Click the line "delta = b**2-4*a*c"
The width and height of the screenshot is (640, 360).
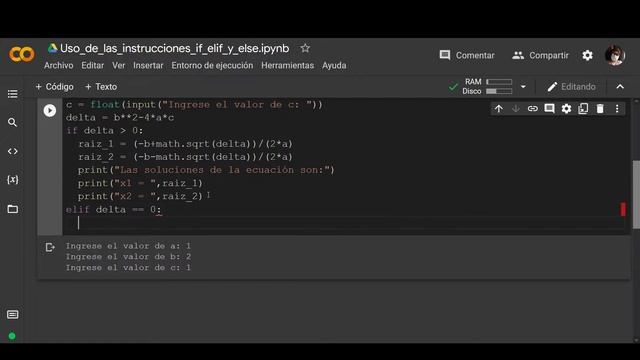pyautogui.click(x=120, y=118)
